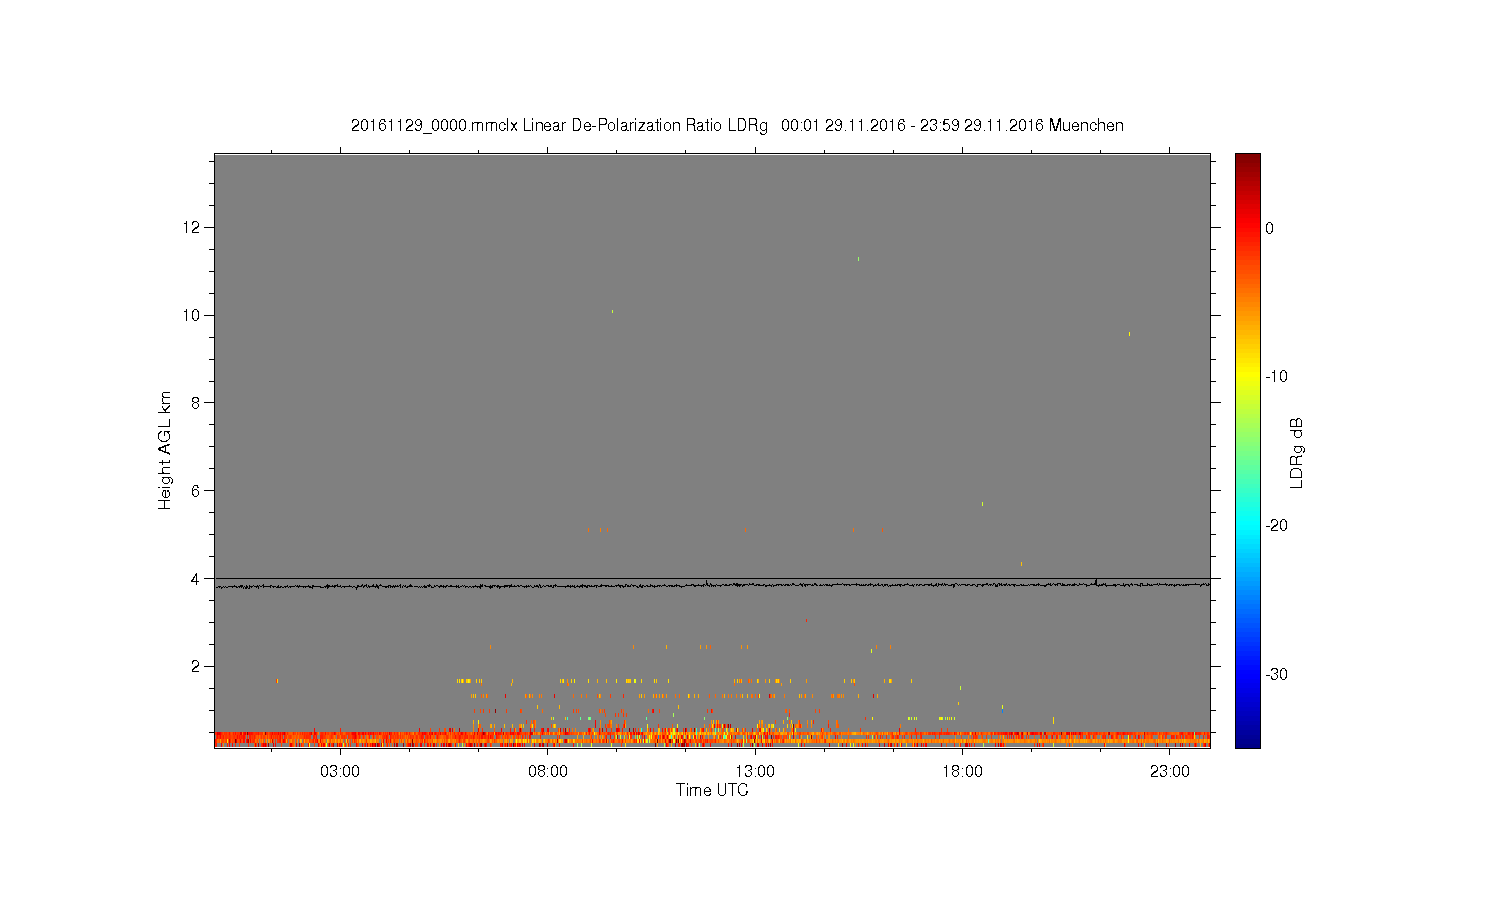Click the 'Time UTC' x-axis label
1500x900 pixels.
click(x=712, y=790)
